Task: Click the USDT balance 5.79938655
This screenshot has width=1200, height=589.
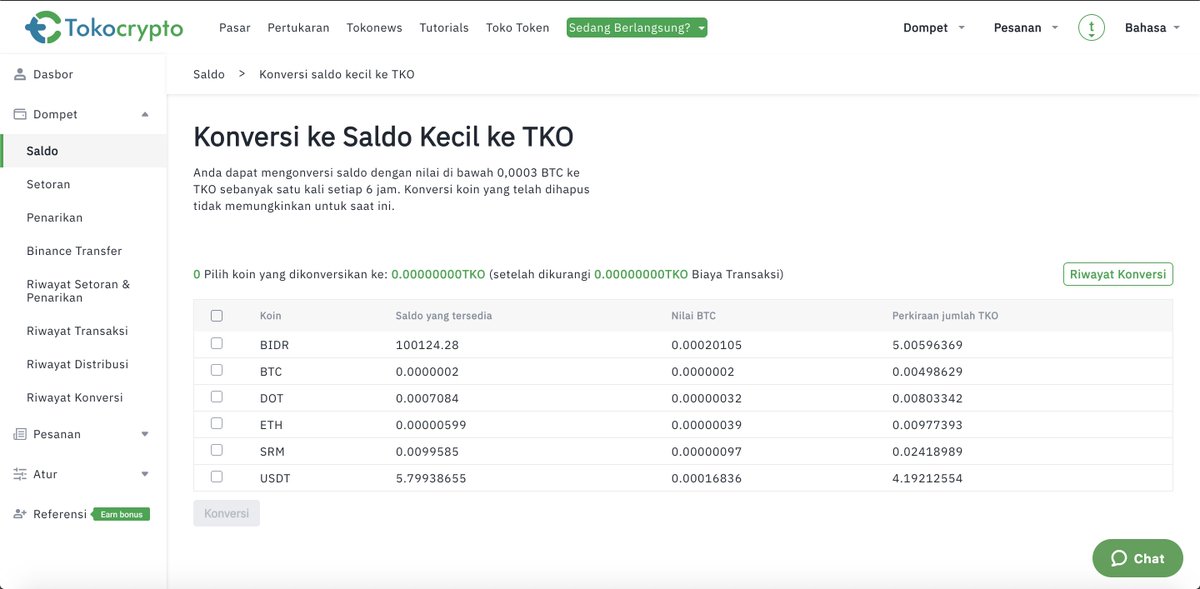Action: pos(431,478)
